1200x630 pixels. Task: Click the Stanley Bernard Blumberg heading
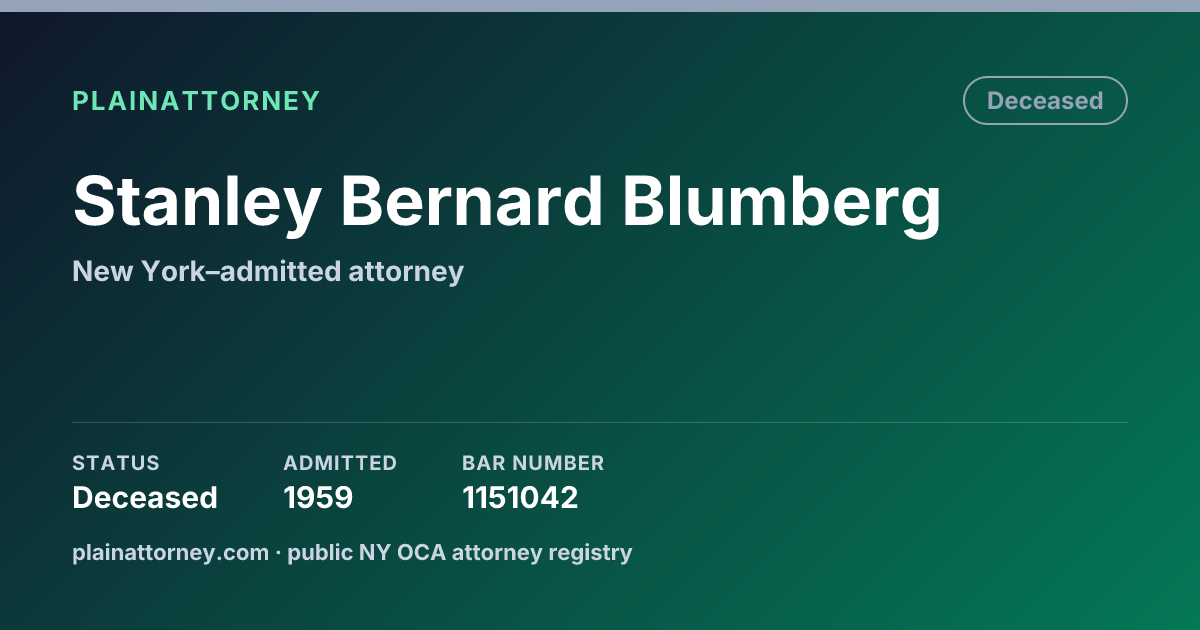tap(507, 204)
